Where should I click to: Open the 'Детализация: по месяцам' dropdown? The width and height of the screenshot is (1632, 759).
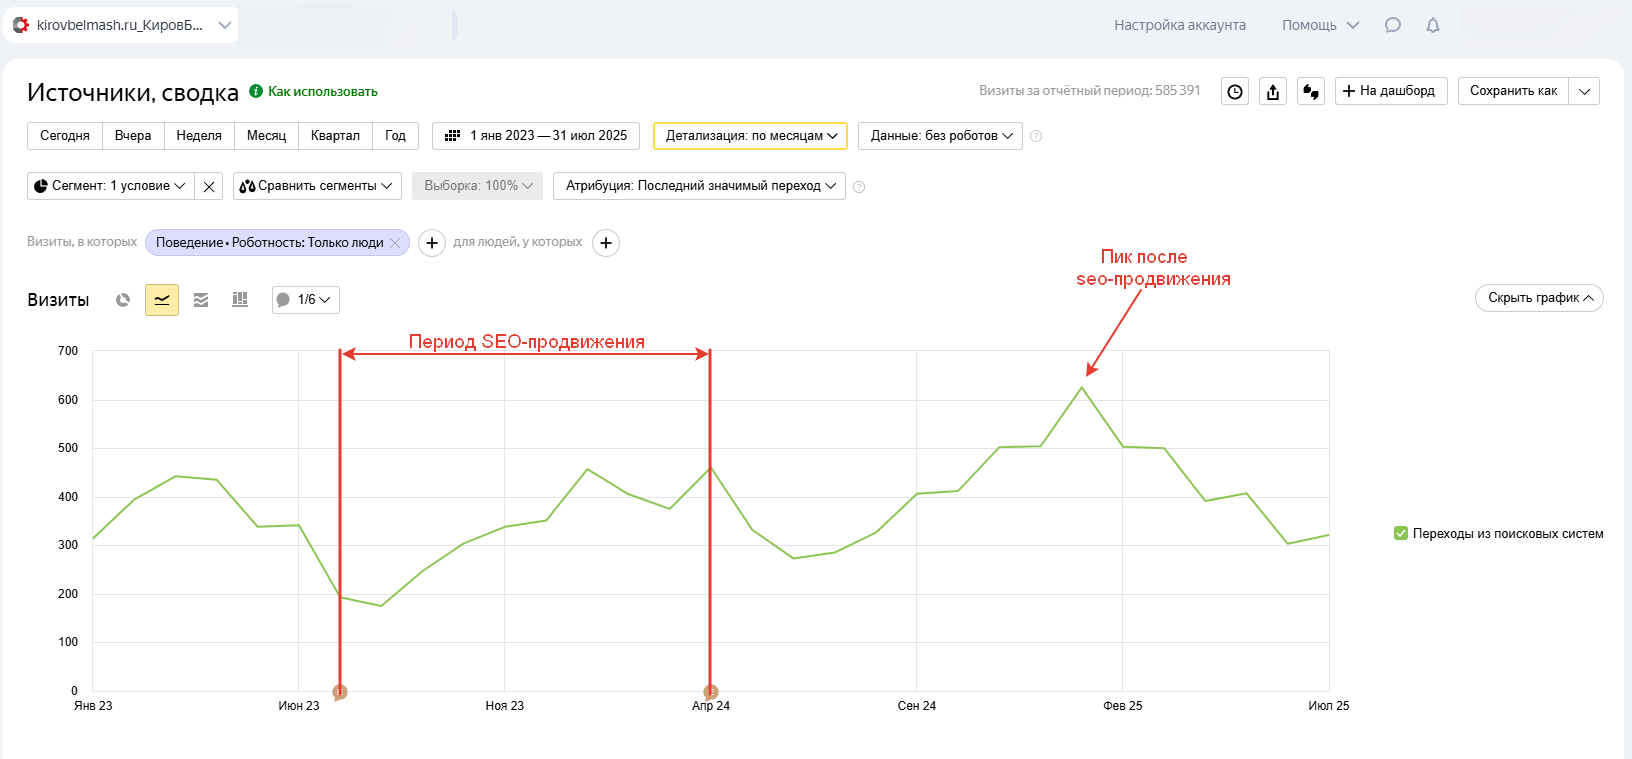pyautogui.click(x=750, y=136)
